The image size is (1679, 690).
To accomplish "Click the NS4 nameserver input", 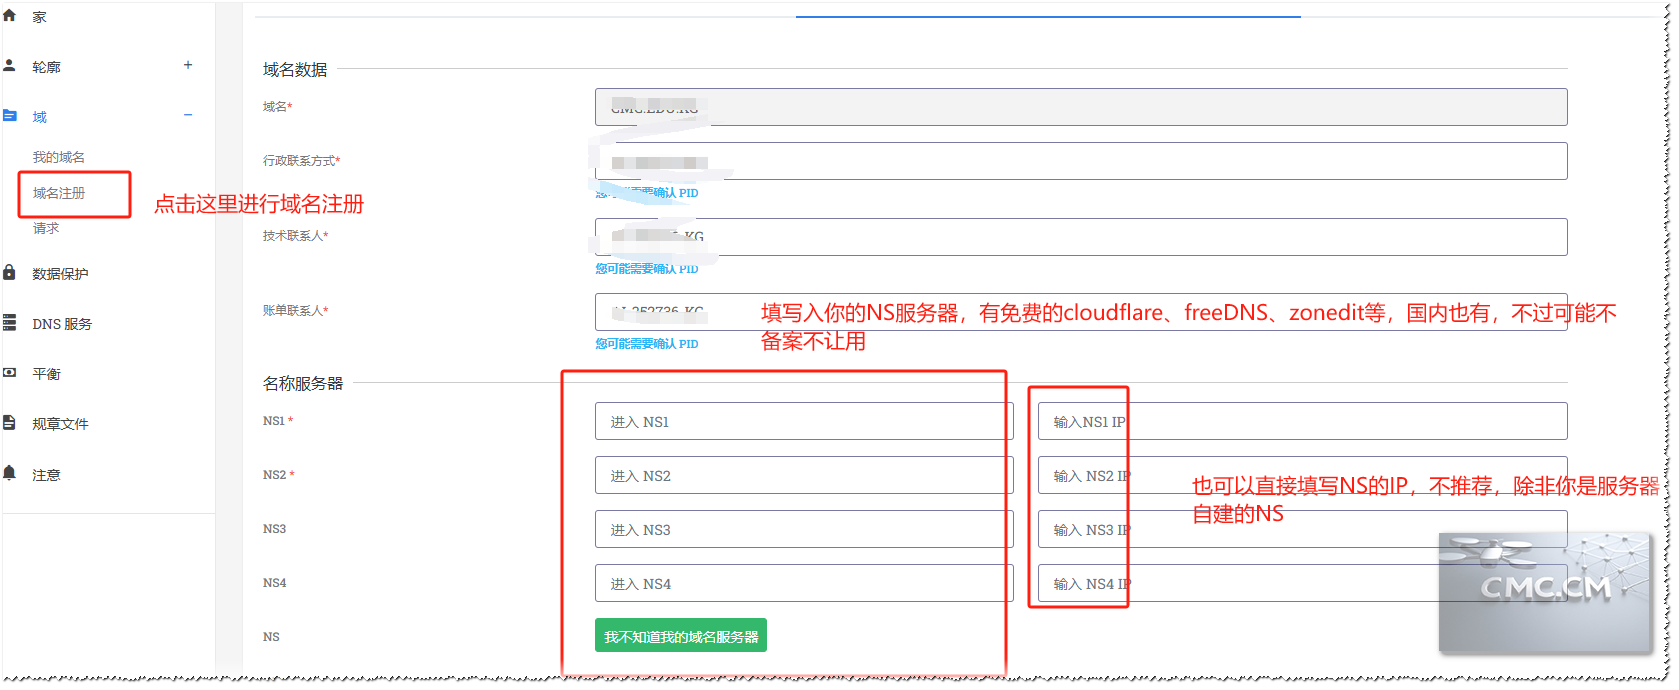I will (x=804, y=583).
